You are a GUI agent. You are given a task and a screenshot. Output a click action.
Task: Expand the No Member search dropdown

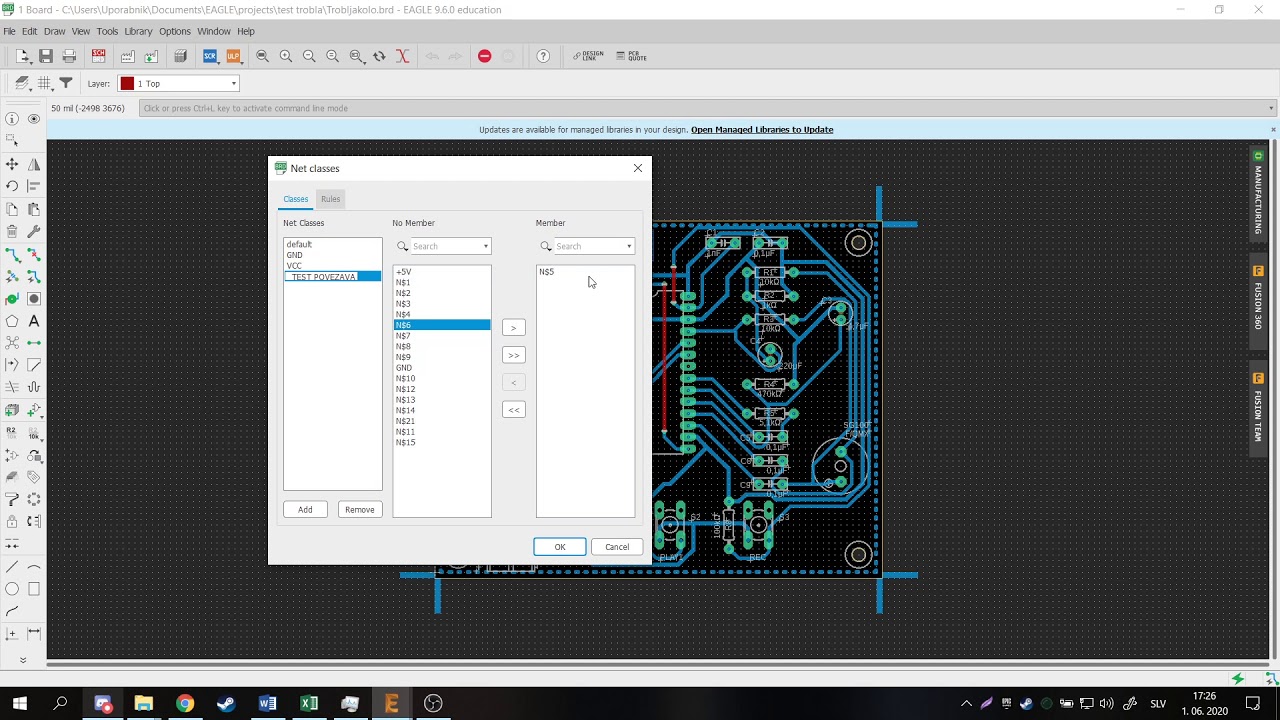click(x=486, y=246)
